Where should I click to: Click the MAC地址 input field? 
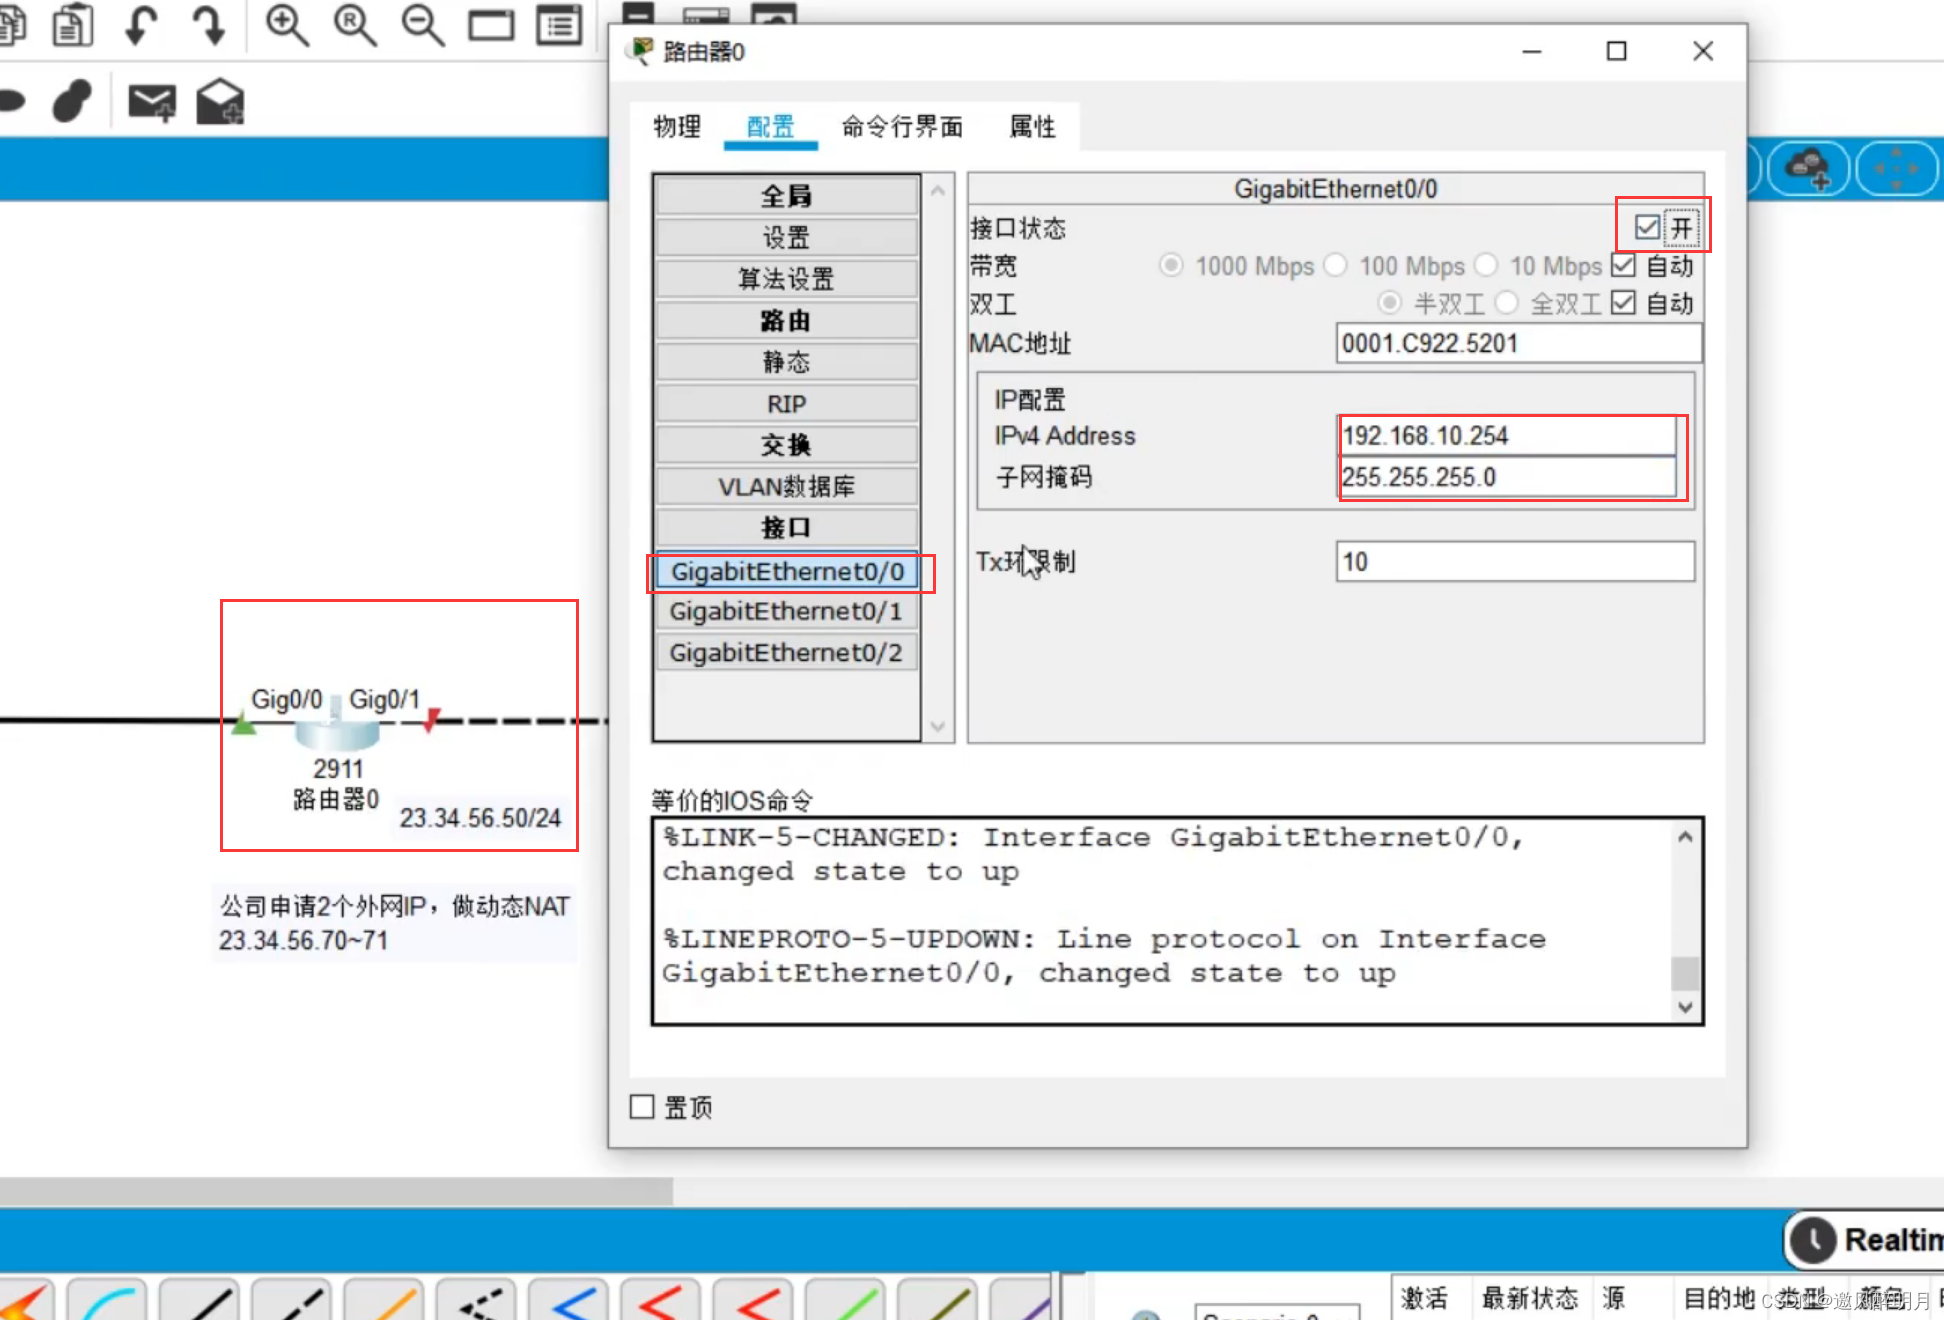tap(1518, 343)
